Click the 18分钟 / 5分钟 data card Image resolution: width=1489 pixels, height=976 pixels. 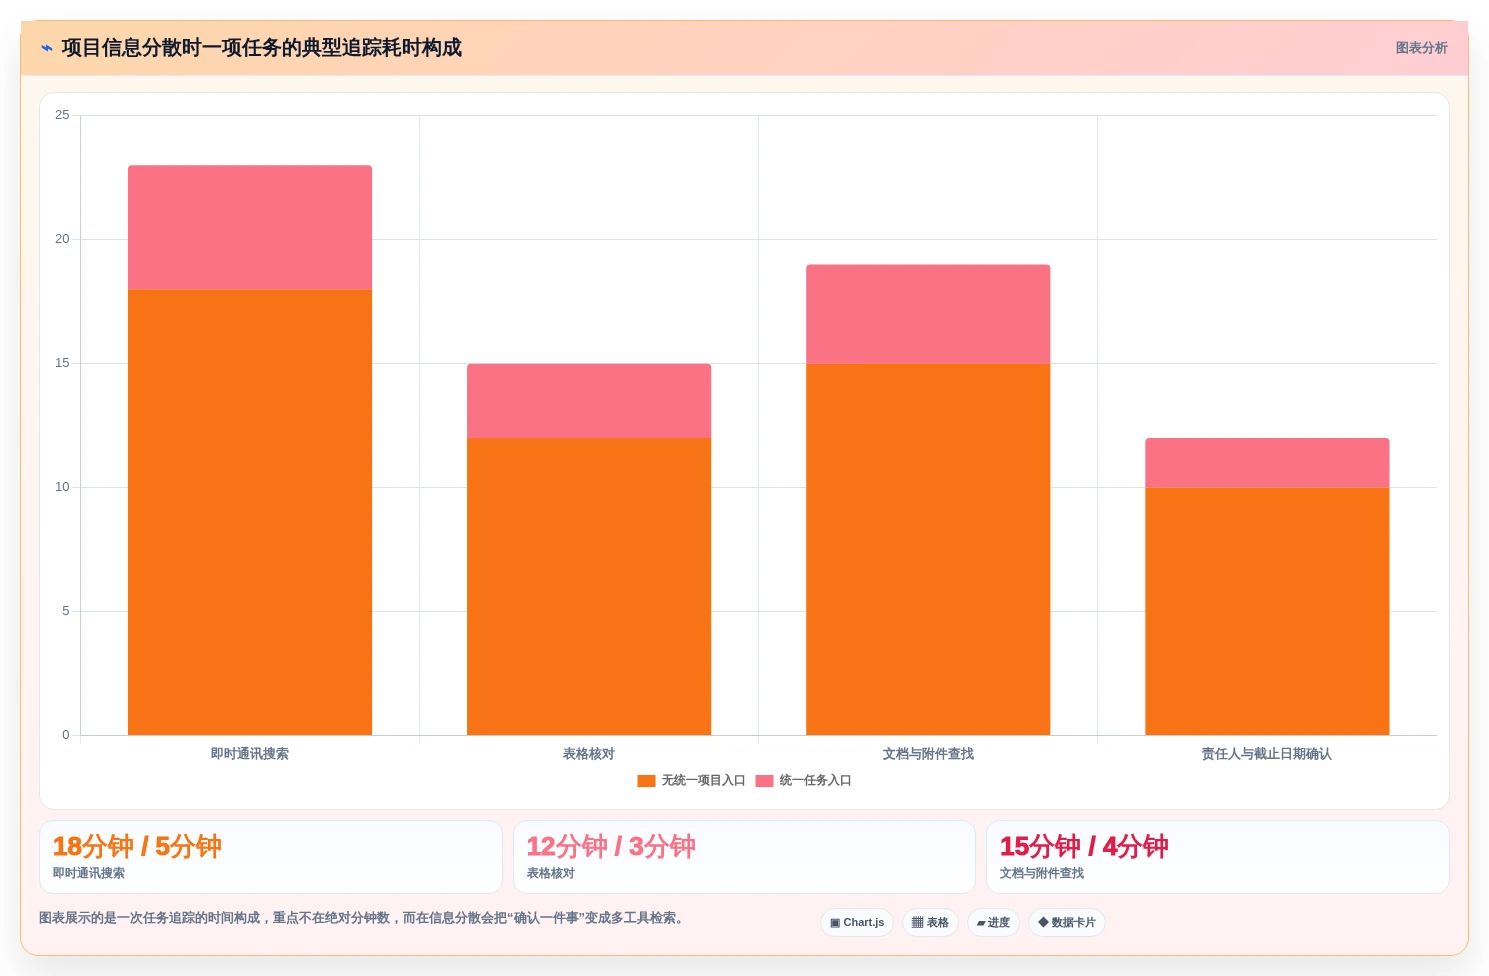(271, 857)
